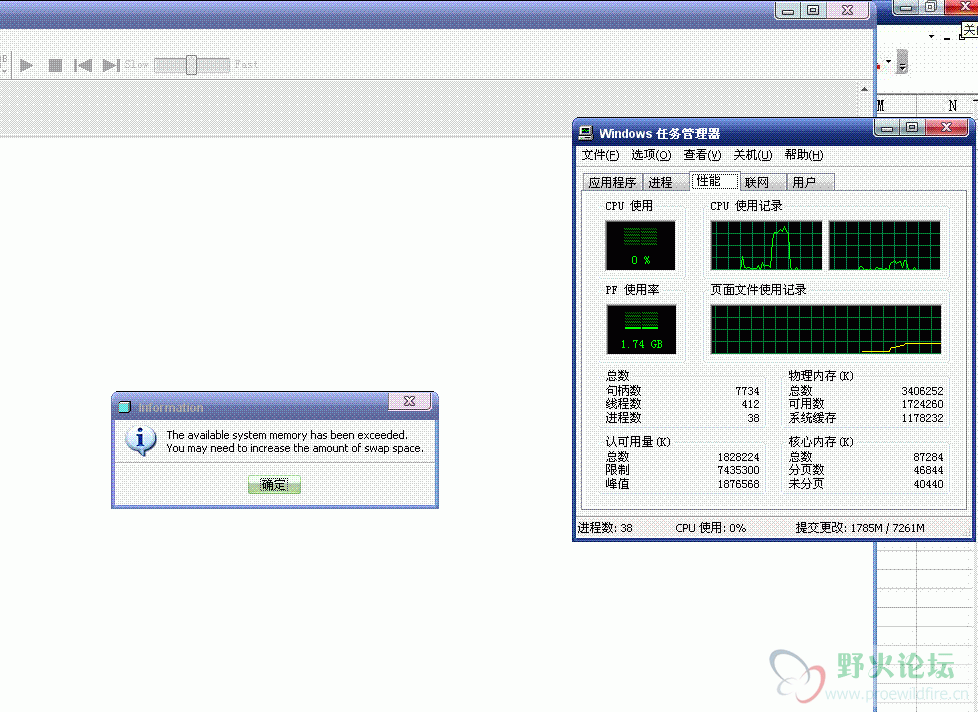Switch to the 进程 tab
This screenshot has height=712, width=978.
[x=665, y=182]
